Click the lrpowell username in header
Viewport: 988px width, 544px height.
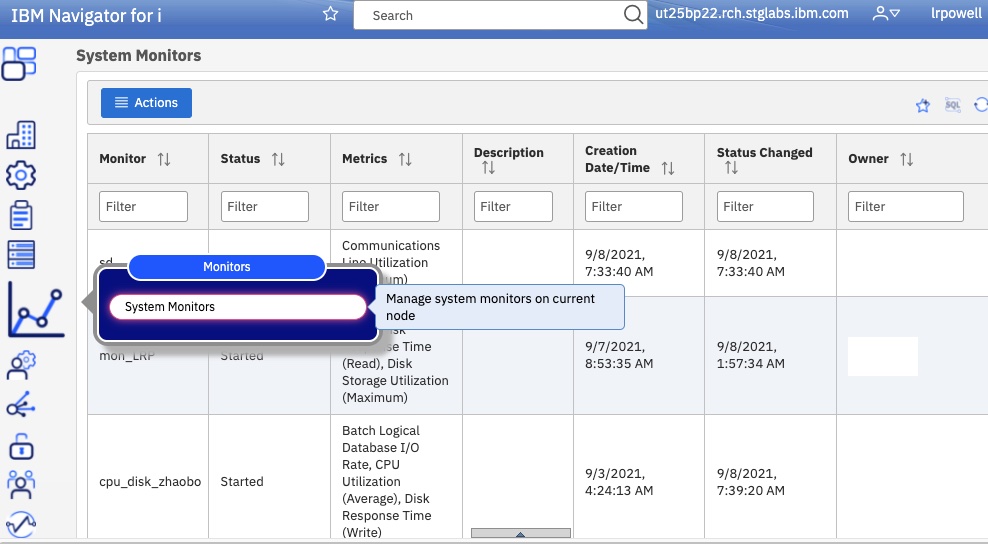coord(956,13)
